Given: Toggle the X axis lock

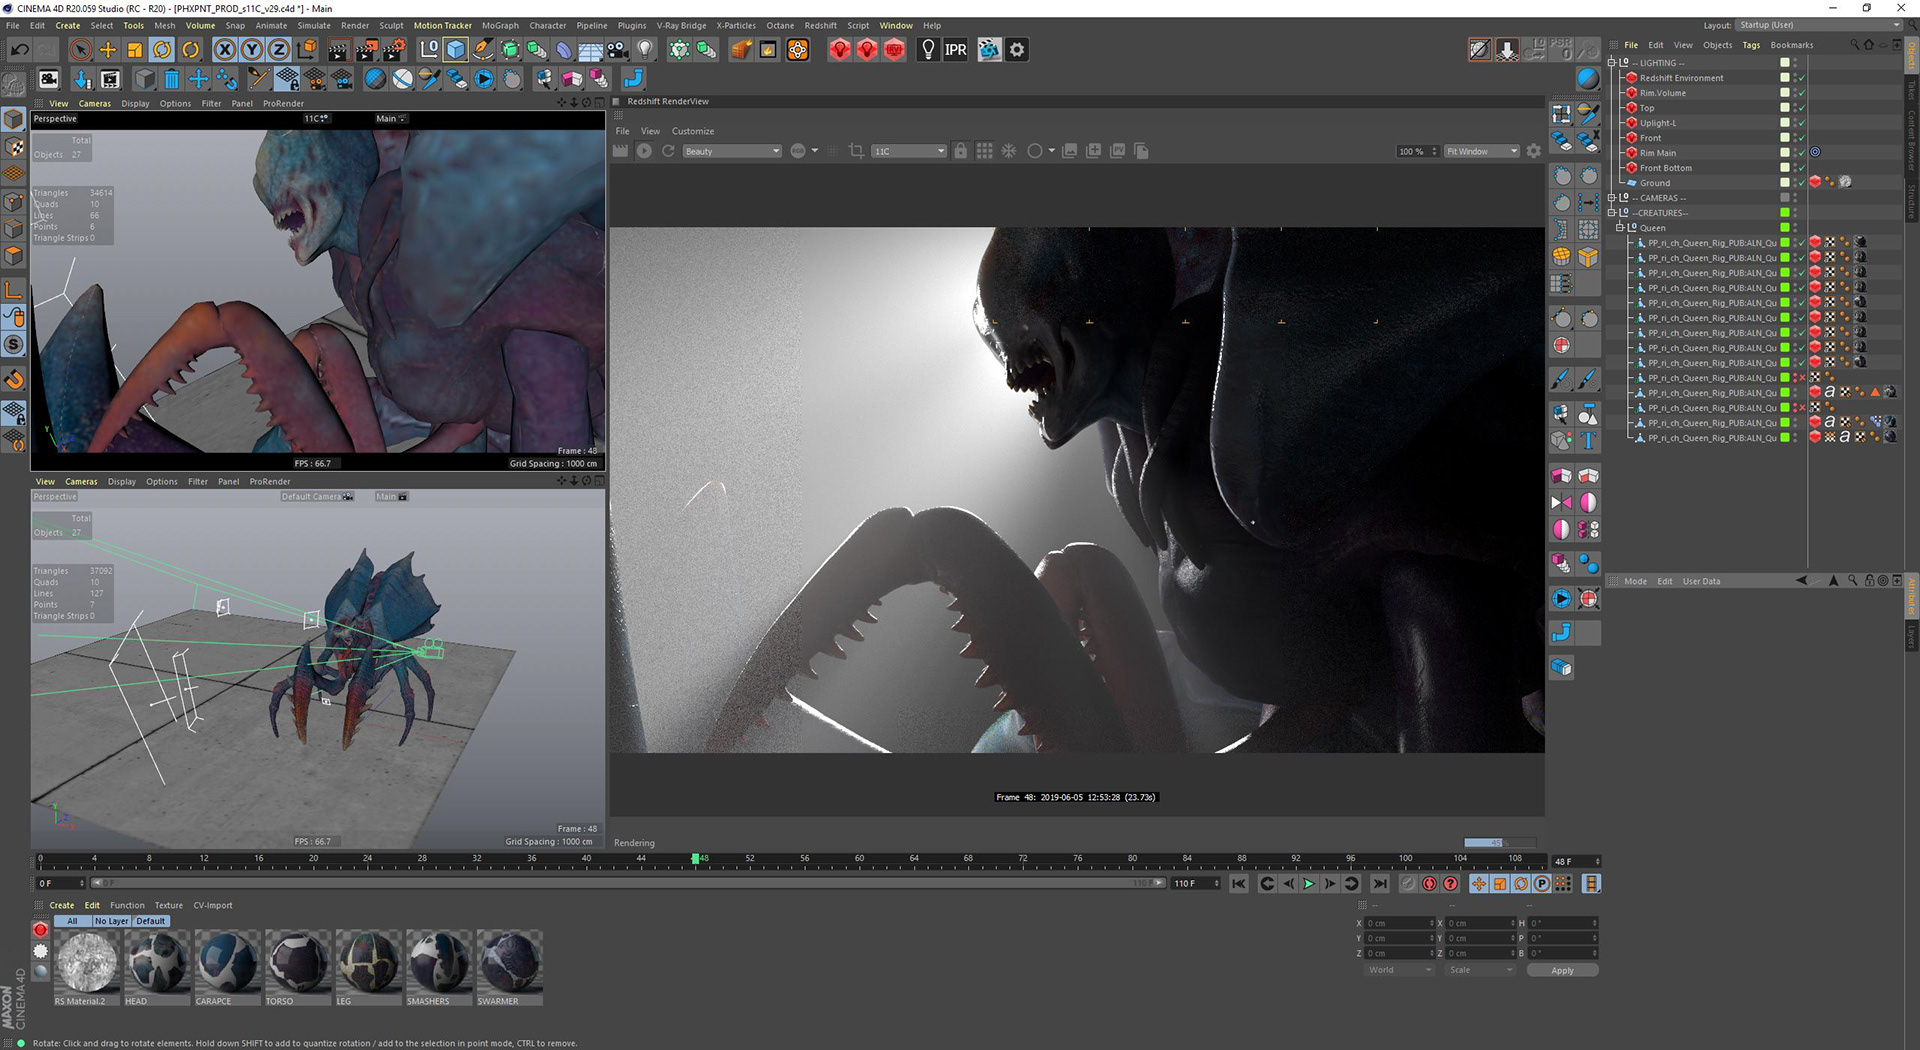Looking at the screenshot, I should (225, 50).
